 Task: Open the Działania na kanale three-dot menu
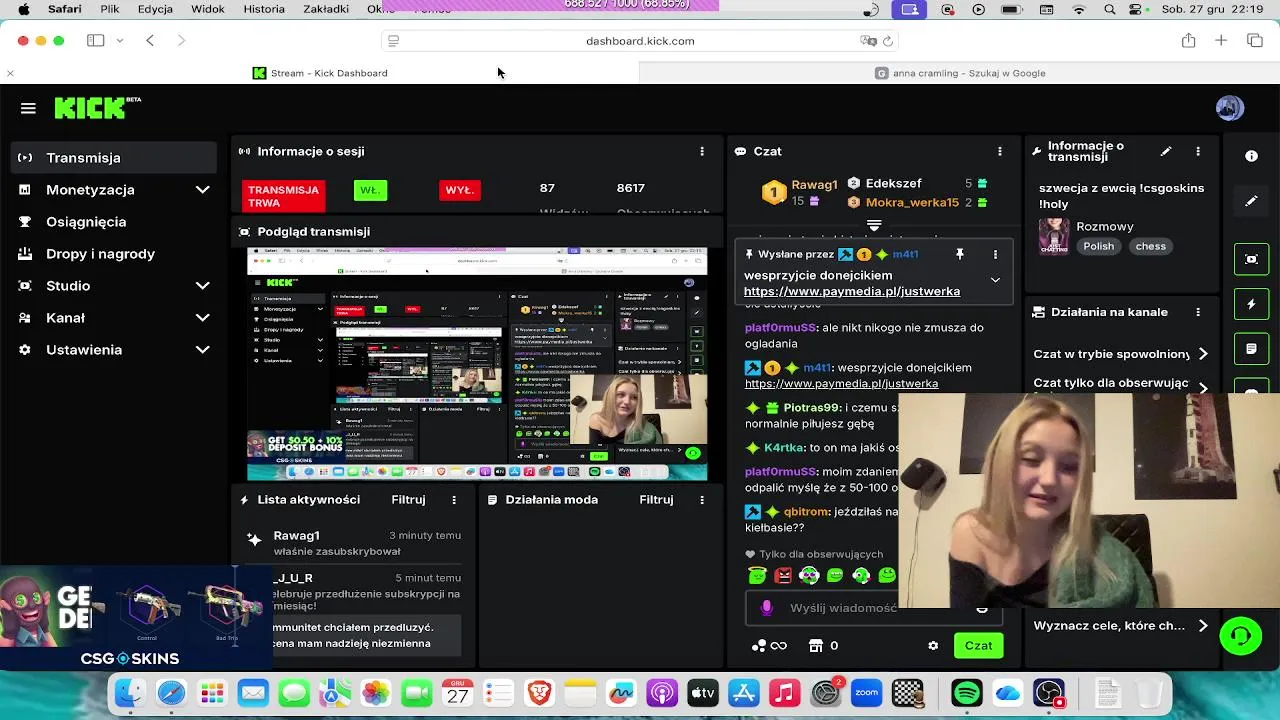[1198, 312]
